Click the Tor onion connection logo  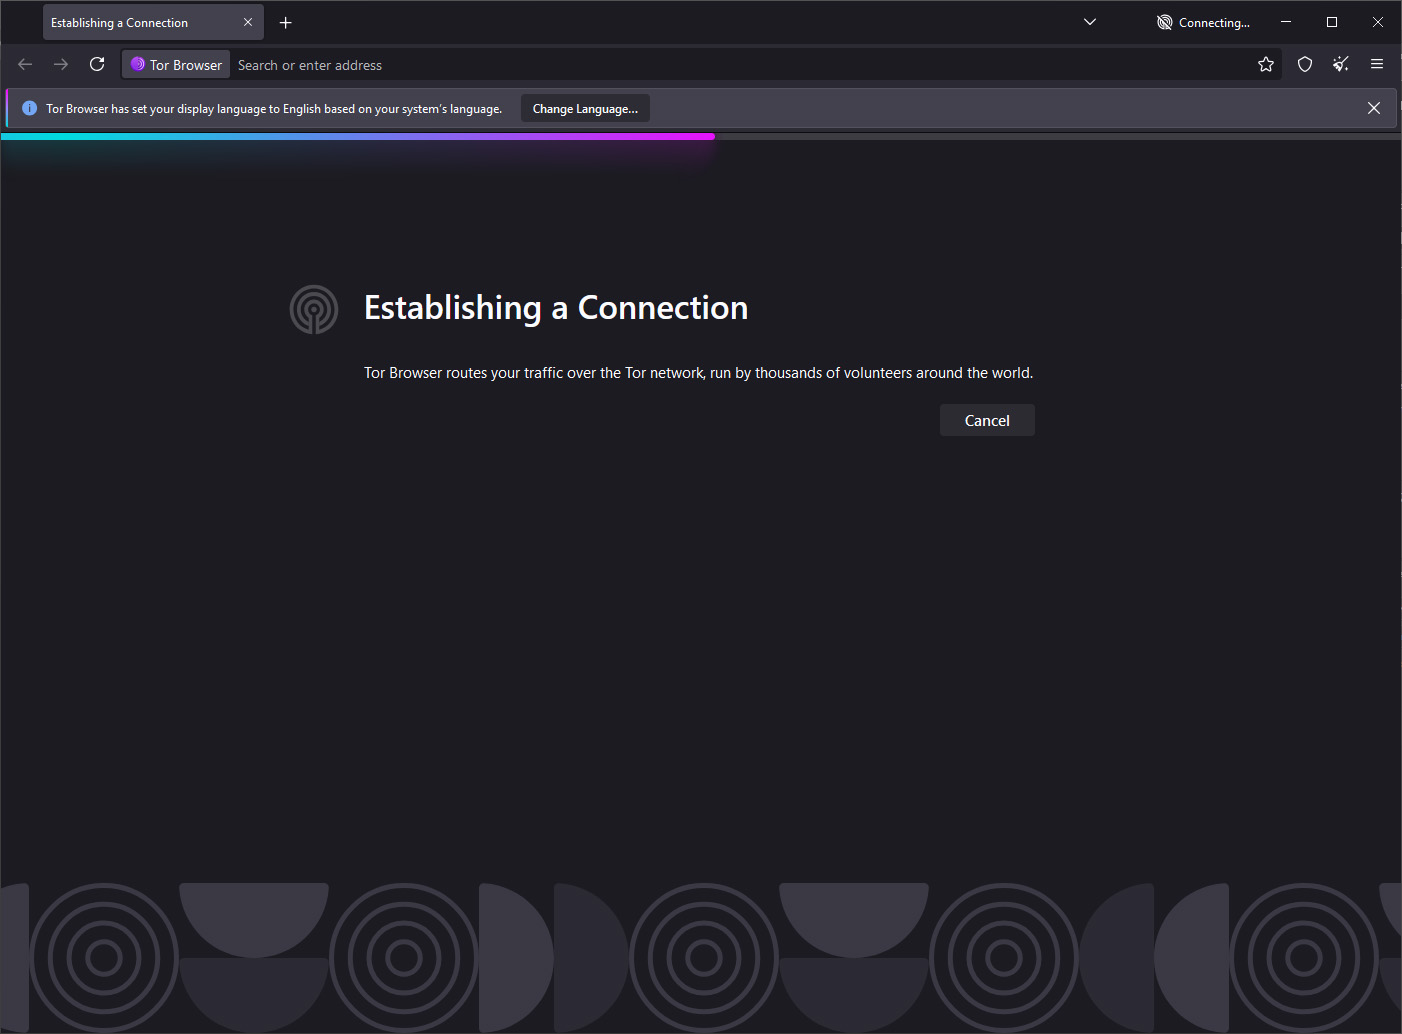coord(314,309)
